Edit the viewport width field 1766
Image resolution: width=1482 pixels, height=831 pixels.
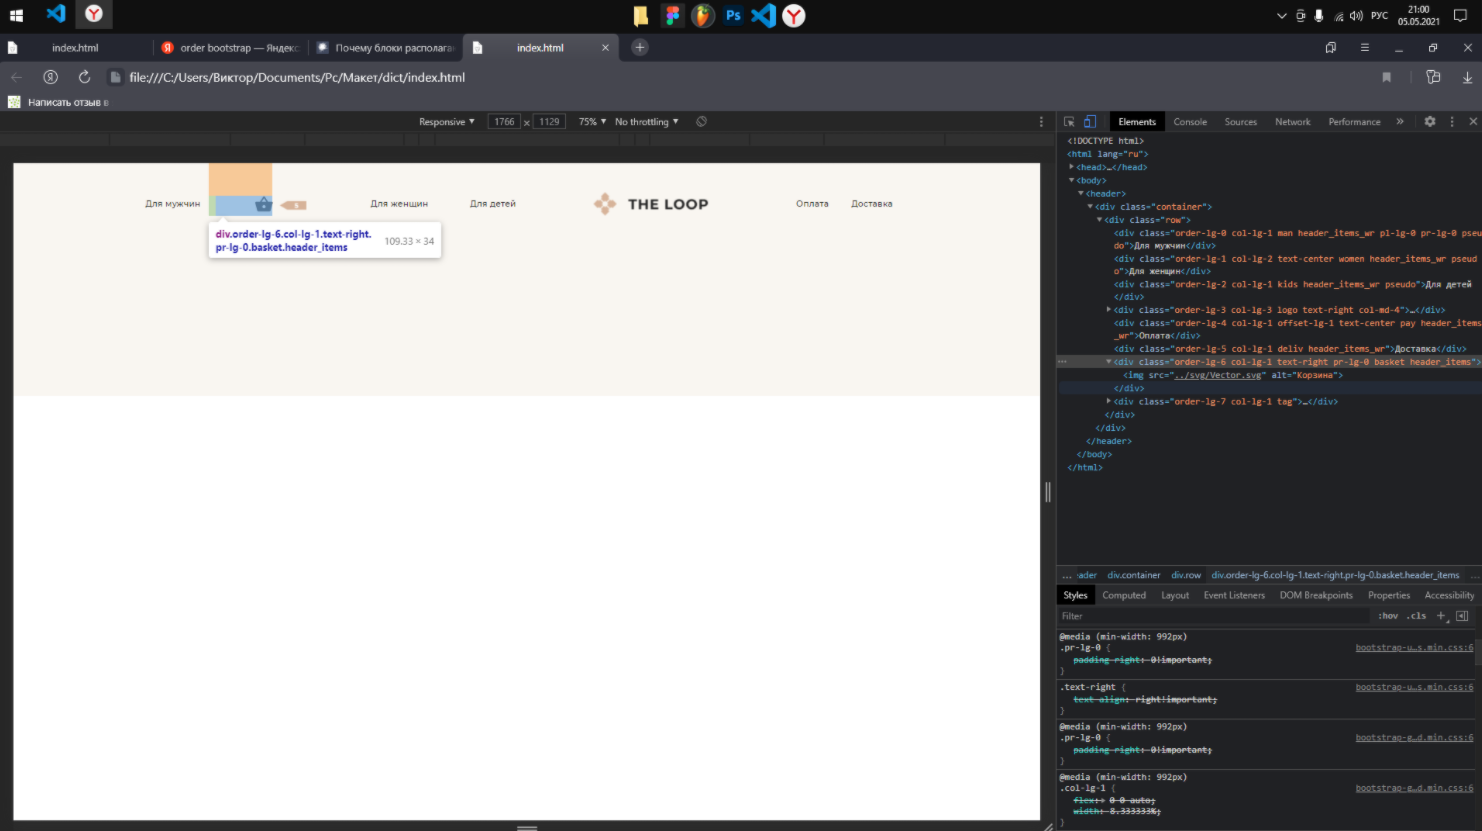504,122
